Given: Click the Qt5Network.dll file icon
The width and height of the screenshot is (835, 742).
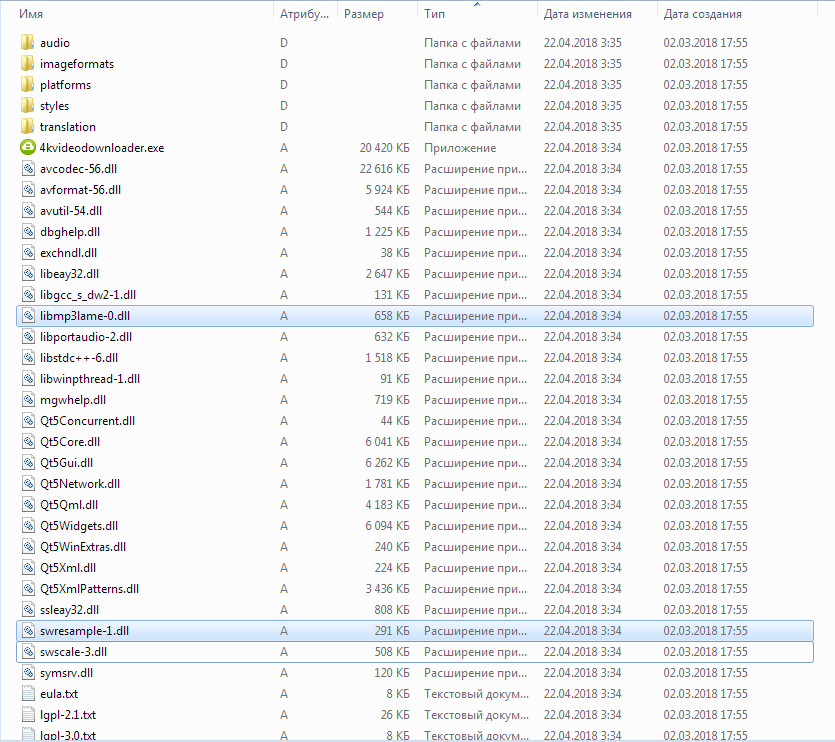Looking at the screenshot, I should point(28,484).
